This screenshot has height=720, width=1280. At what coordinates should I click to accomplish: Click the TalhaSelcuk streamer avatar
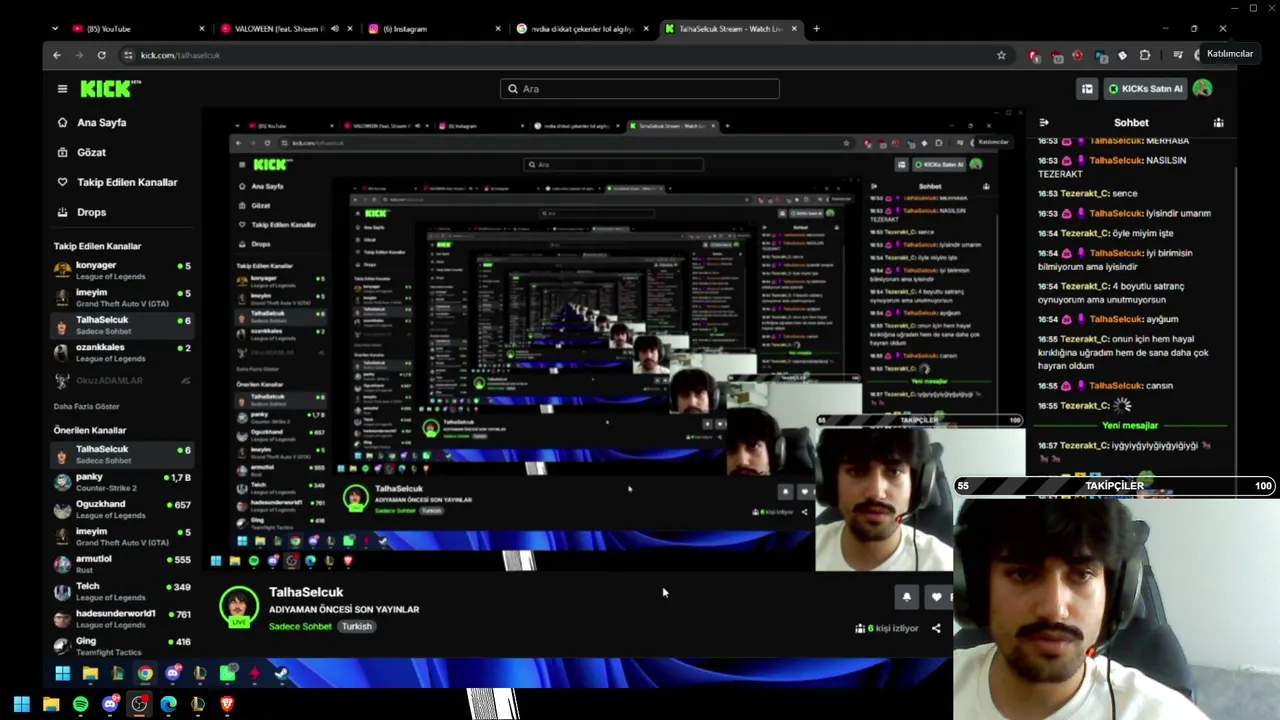pos(239,608)
